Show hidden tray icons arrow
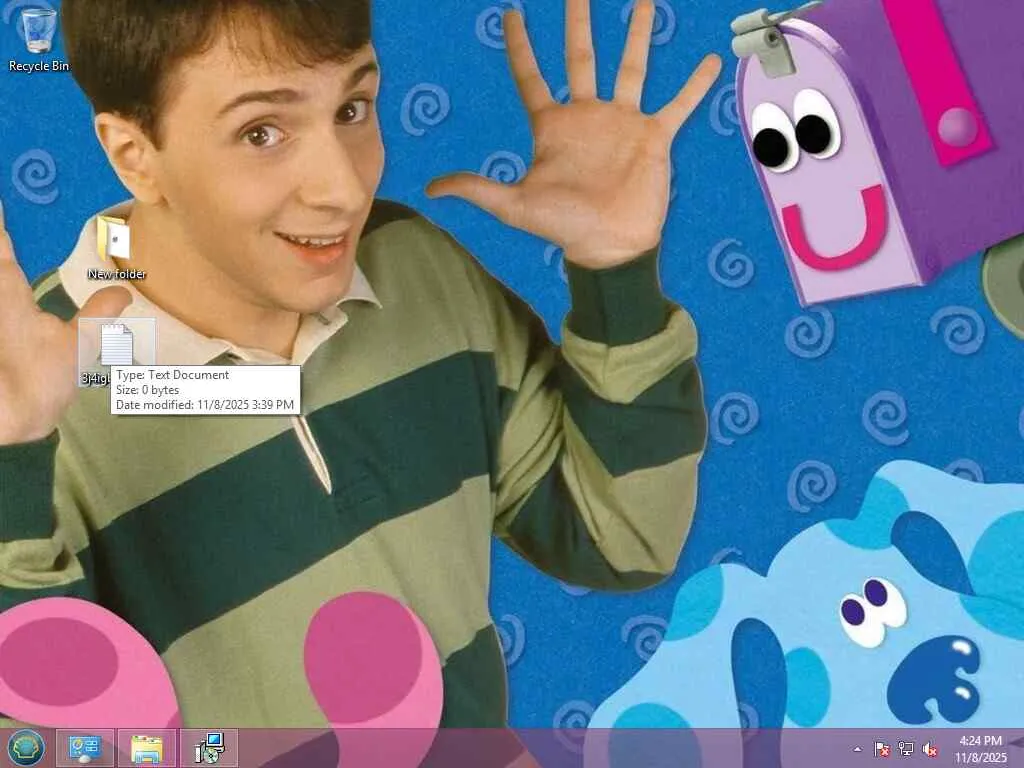This screenshot has height=768, width=1024. point(857,749)
